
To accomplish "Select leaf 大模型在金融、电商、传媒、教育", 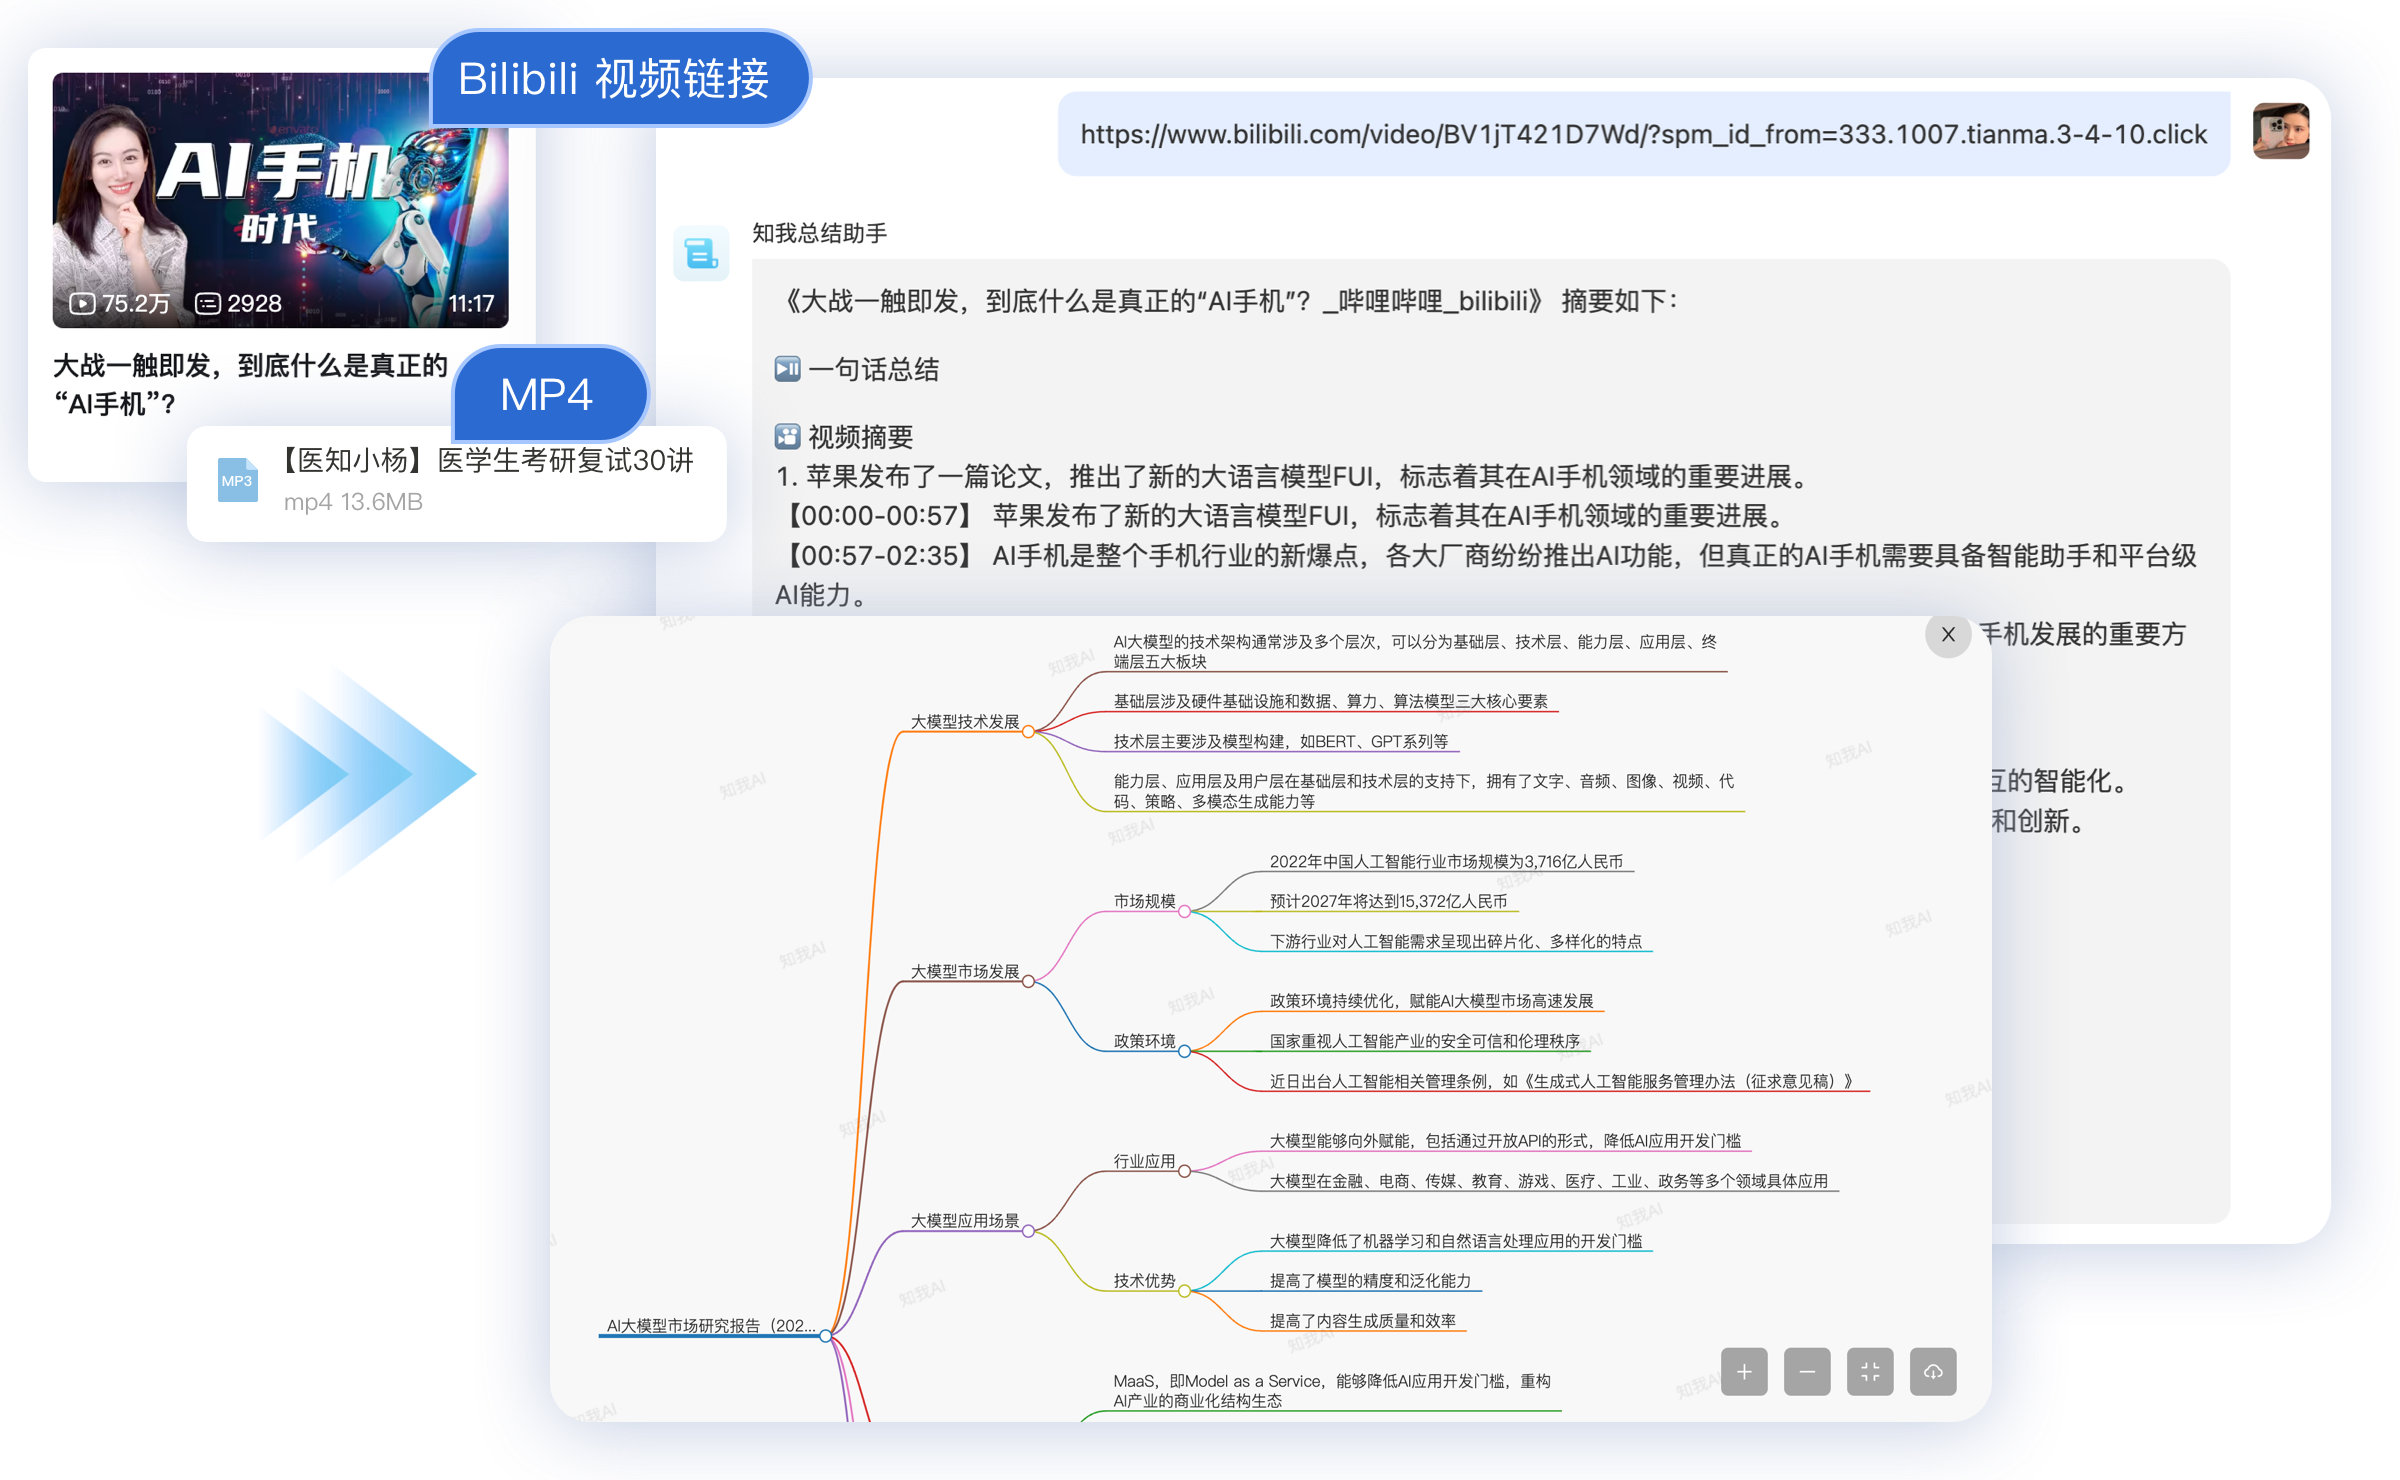I will [1548, 1181].
